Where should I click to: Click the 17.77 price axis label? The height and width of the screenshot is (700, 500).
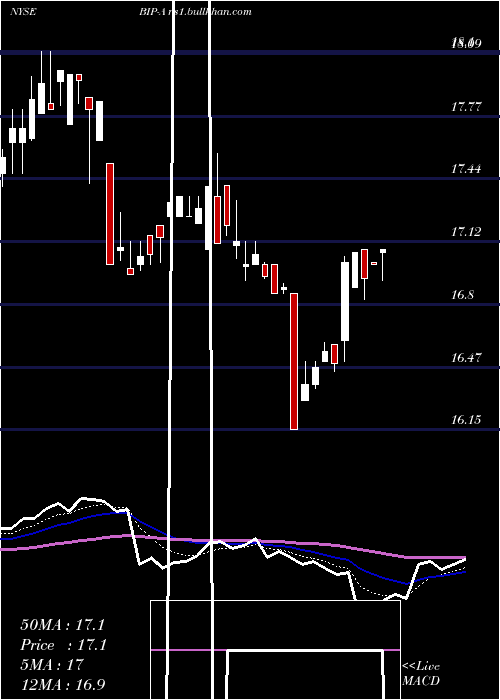[466, 107]
